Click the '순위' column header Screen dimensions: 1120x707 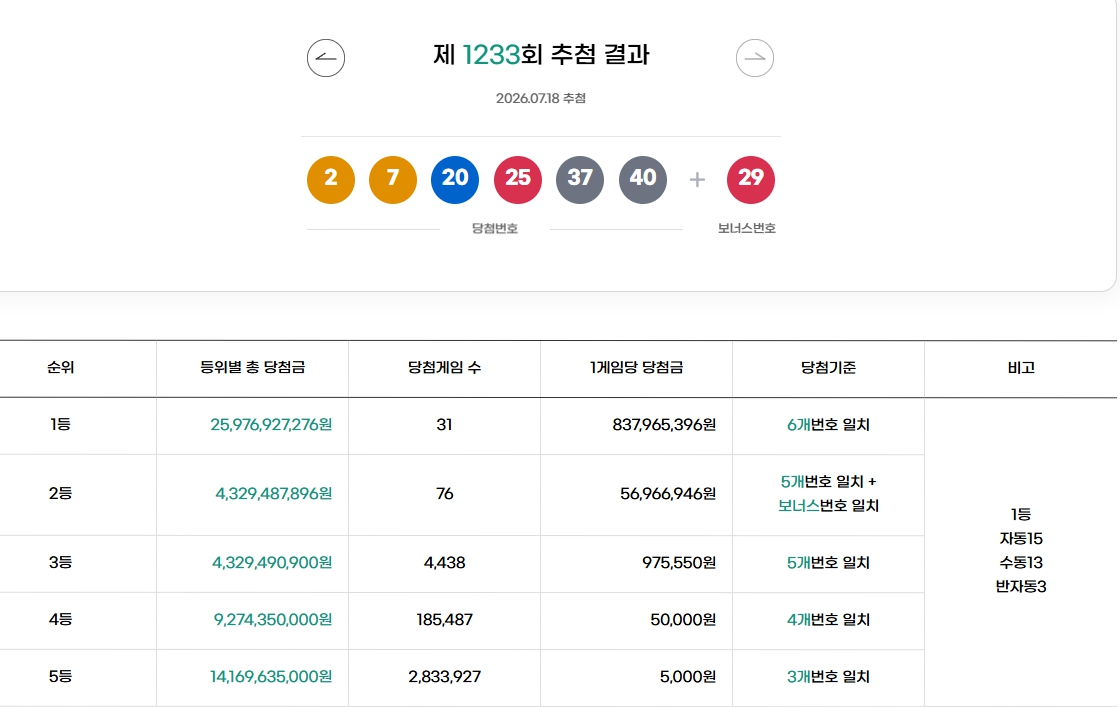[x=61, y=367]
